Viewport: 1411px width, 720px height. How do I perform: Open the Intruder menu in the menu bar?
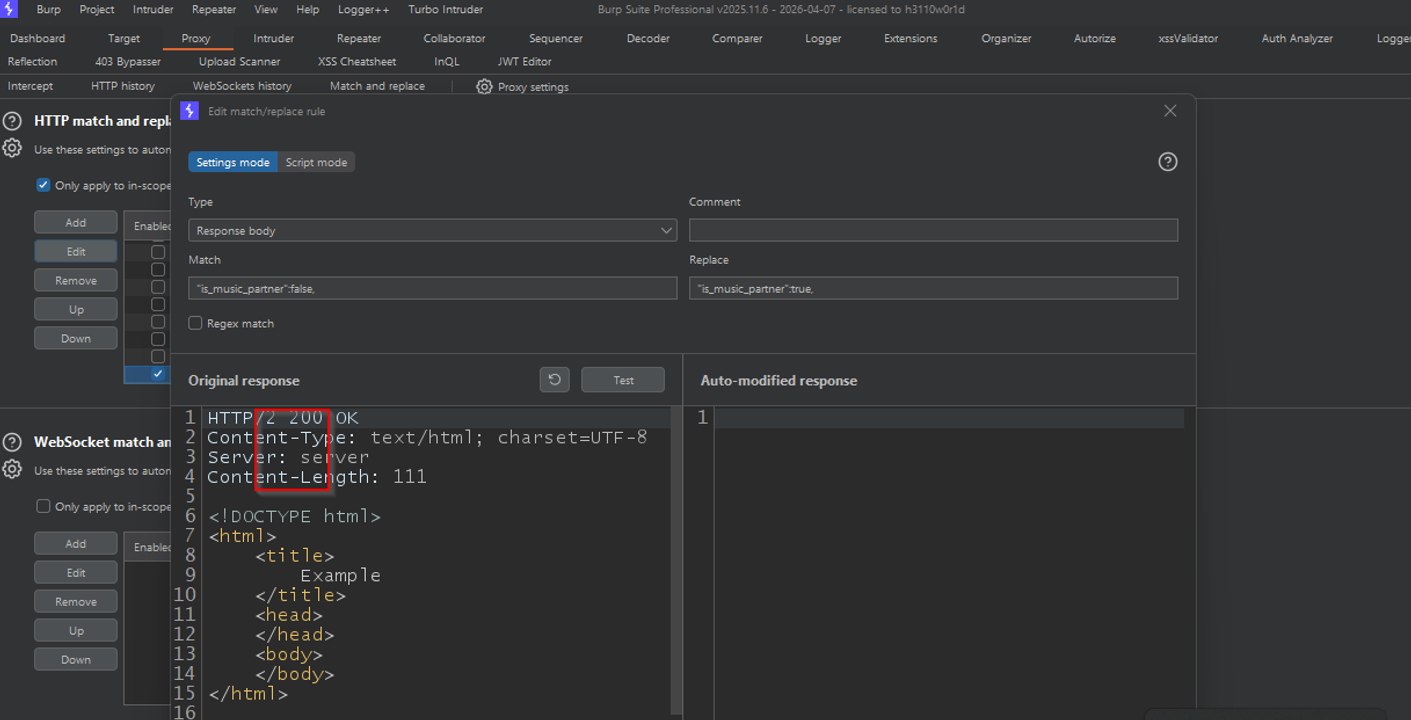(x=152, y=9)
